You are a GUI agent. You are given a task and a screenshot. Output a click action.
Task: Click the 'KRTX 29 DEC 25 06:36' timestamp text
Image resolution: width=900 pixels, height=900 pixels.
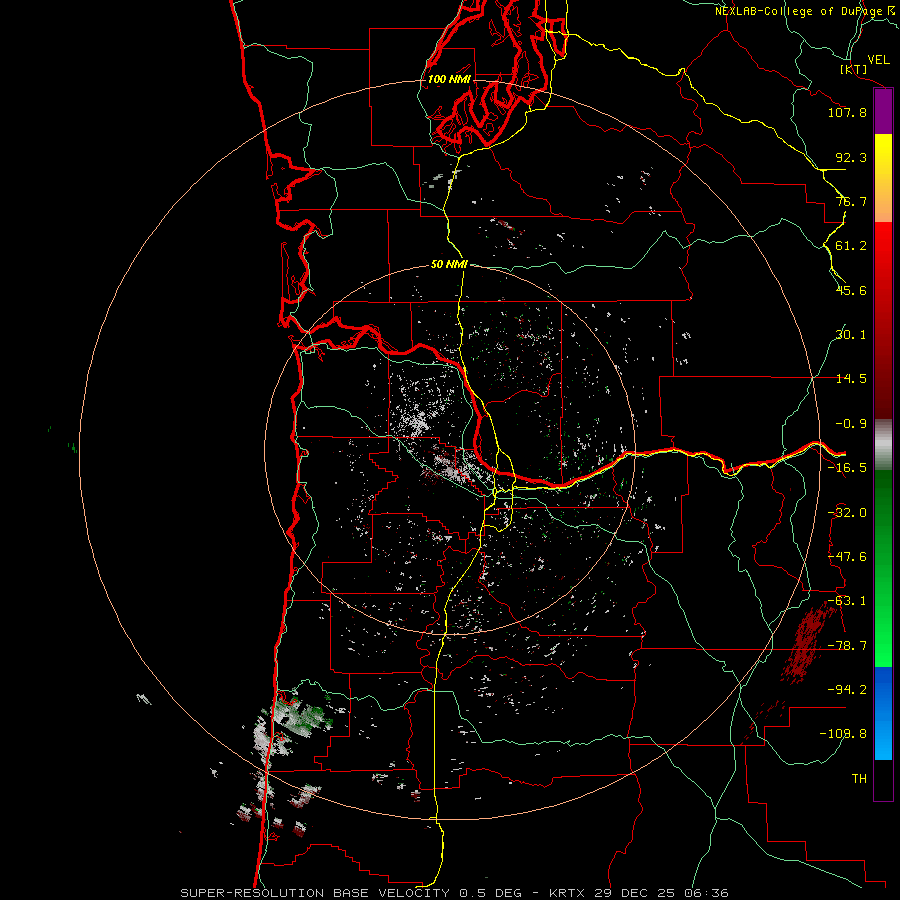639,893
